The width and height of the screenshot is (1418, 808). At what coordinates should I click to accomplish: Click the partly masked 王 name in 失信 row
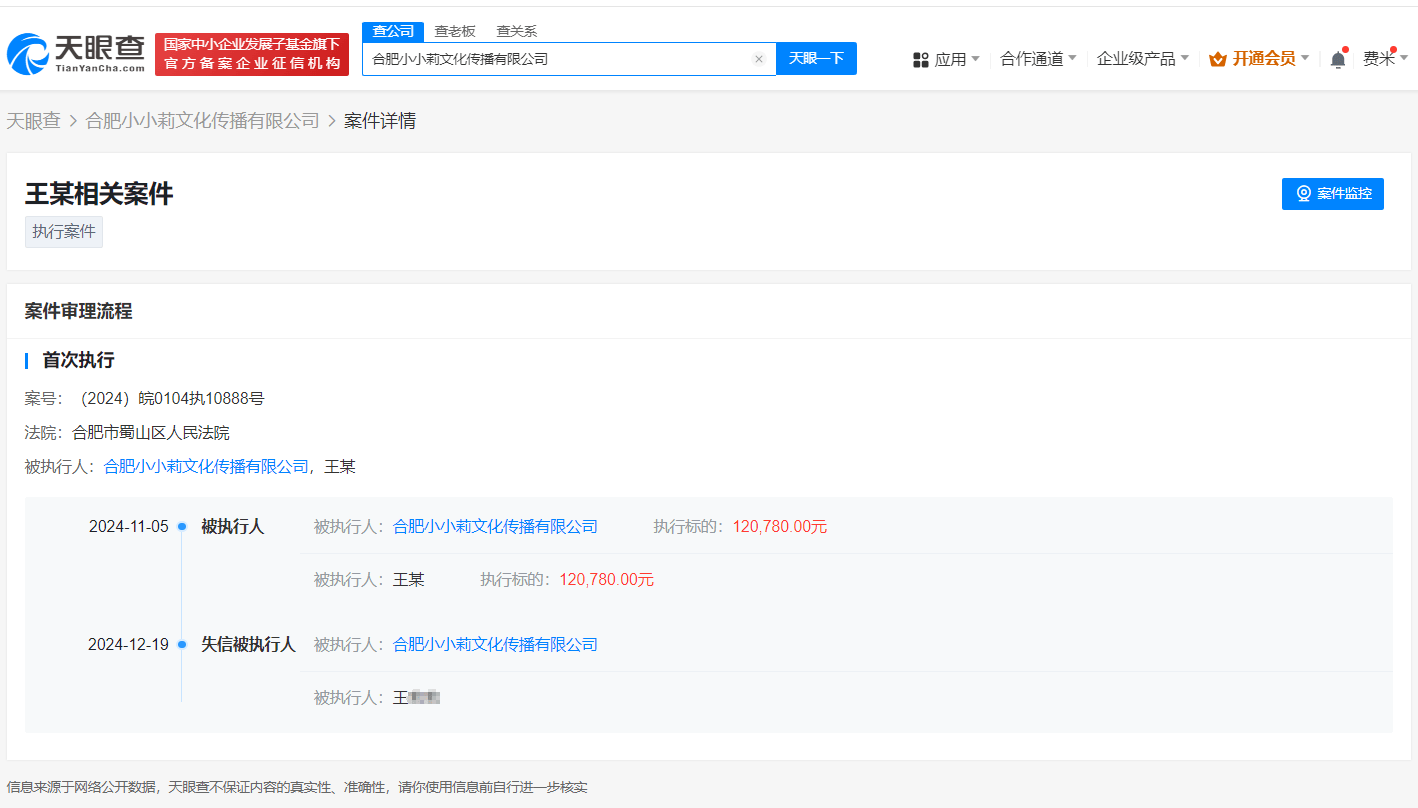[x=417, y=698]
